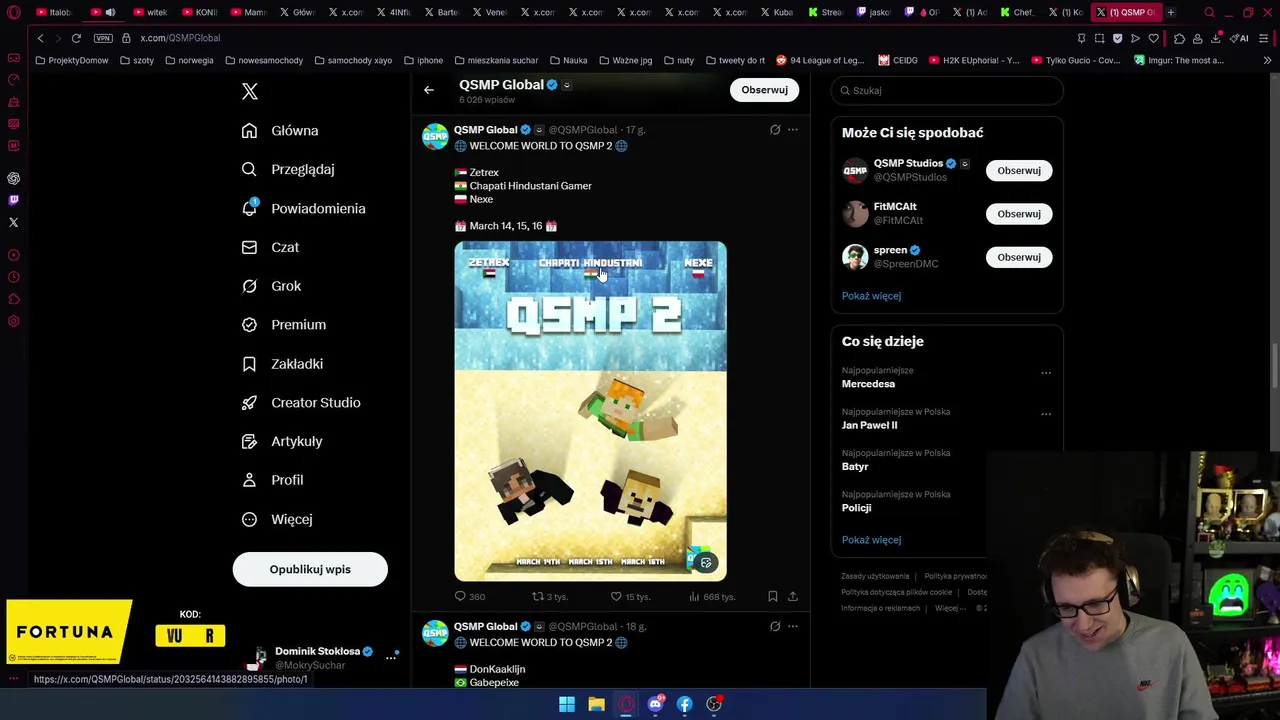Open Profil page

point(273,480)
